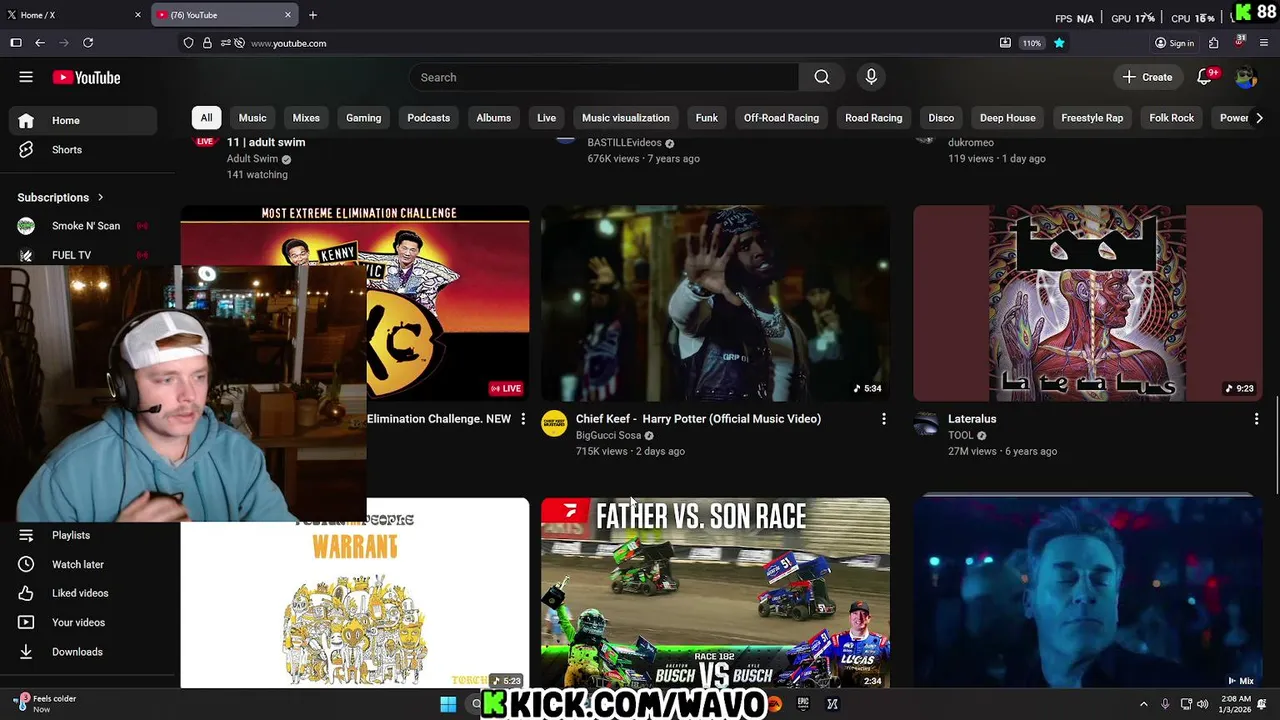Select the Music filter chip
Viewport: 1280px width, 720px height.
pyautogui.click(x=252, y=118)
